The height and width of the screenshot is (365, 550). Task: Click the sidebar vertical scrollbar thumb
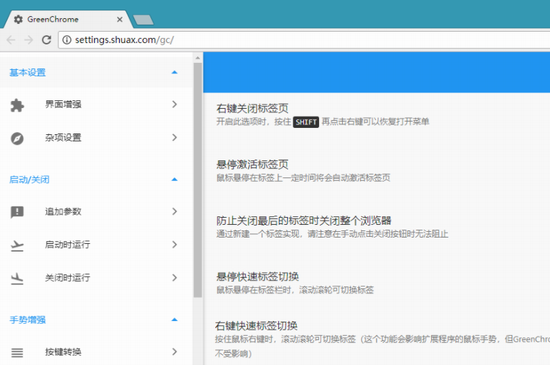[197, 180]
